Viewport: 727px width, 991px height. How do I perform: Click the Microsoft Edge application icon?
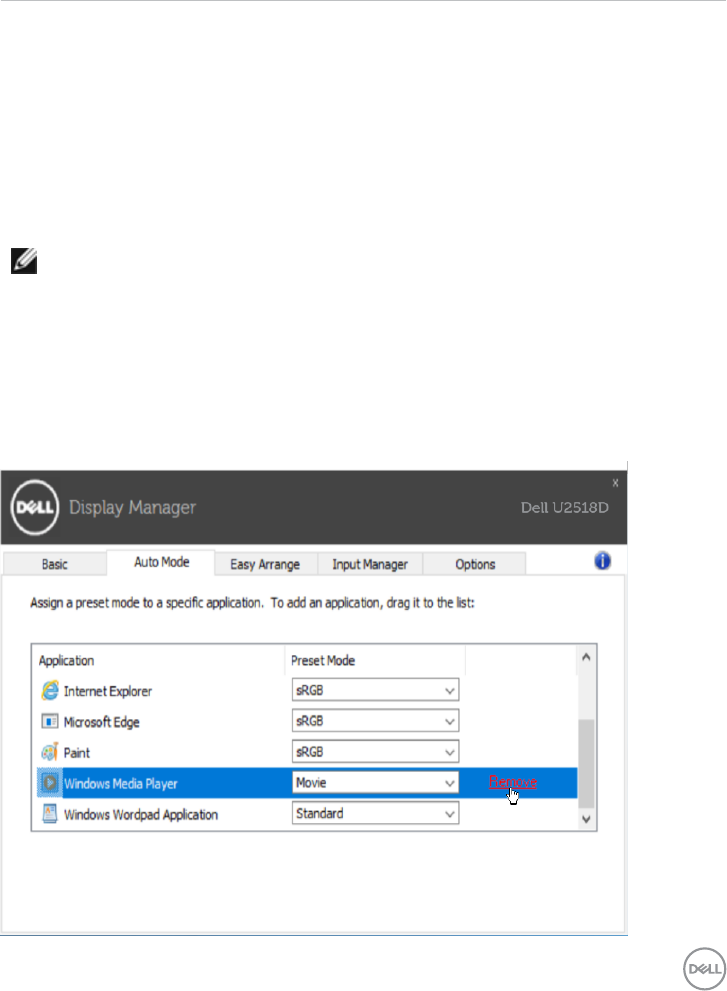click(x=50, y=721)
